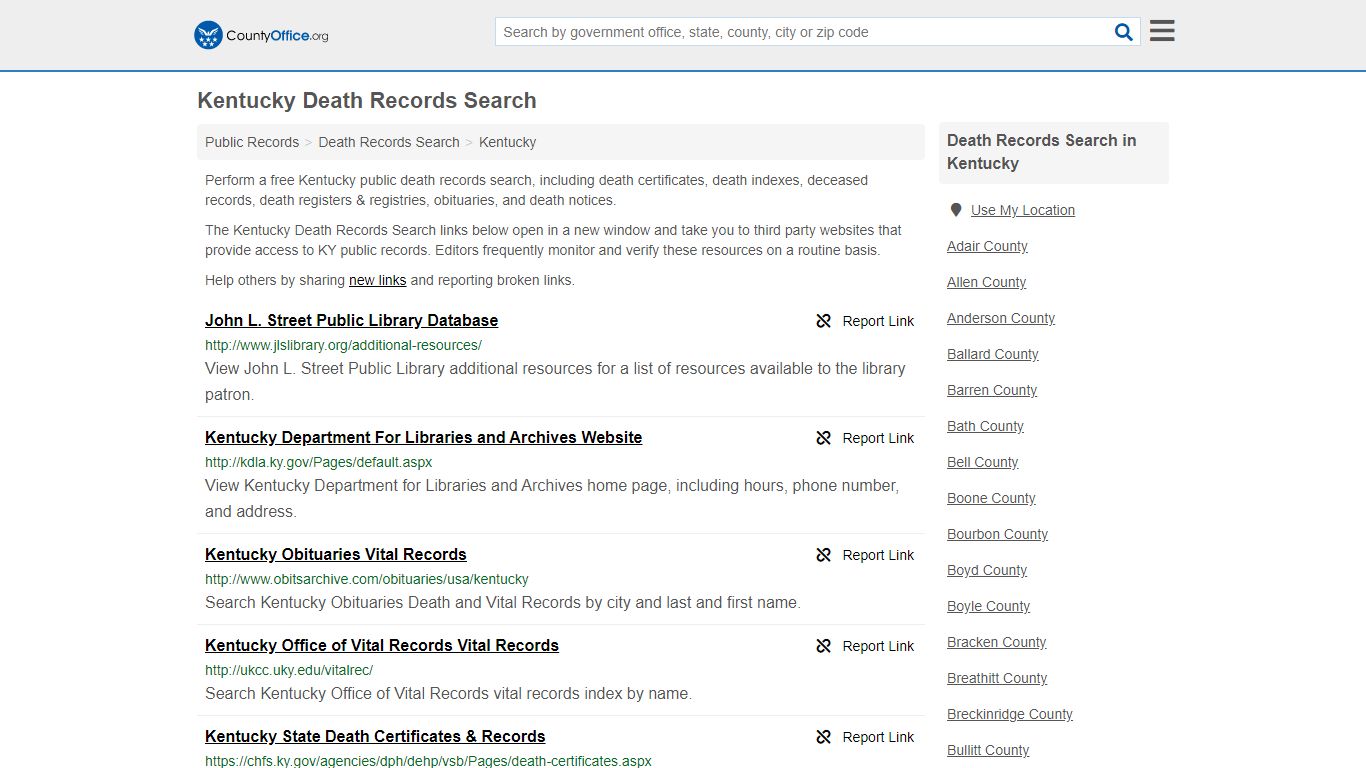Select Boyd County

click(987, 570)
